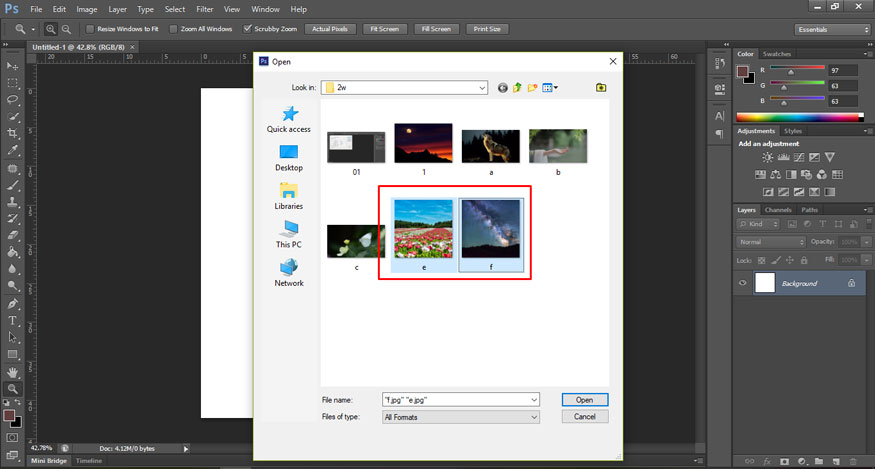Open the Quick access location
875x469 pixels.
pos(288,120)
